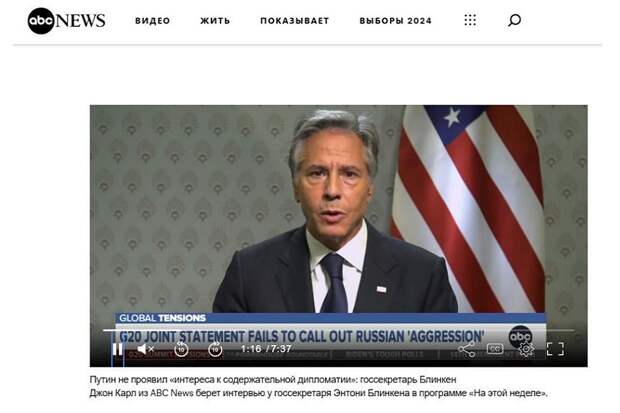Enter fullscreen video mode
The width and height of the screenshot is (620, 413).
pyautogui.click(x=555, y=349)
